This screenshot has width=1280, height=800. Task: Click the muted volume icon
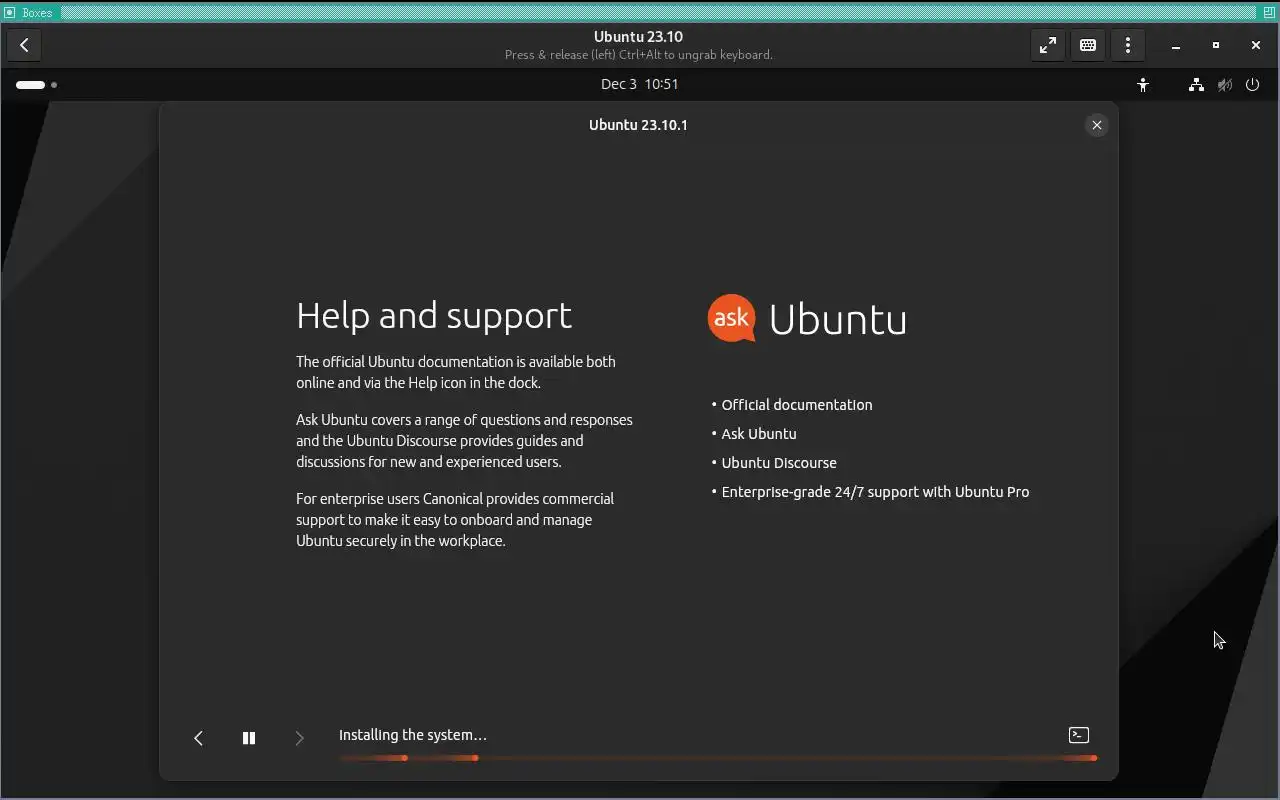[1224, 85]
